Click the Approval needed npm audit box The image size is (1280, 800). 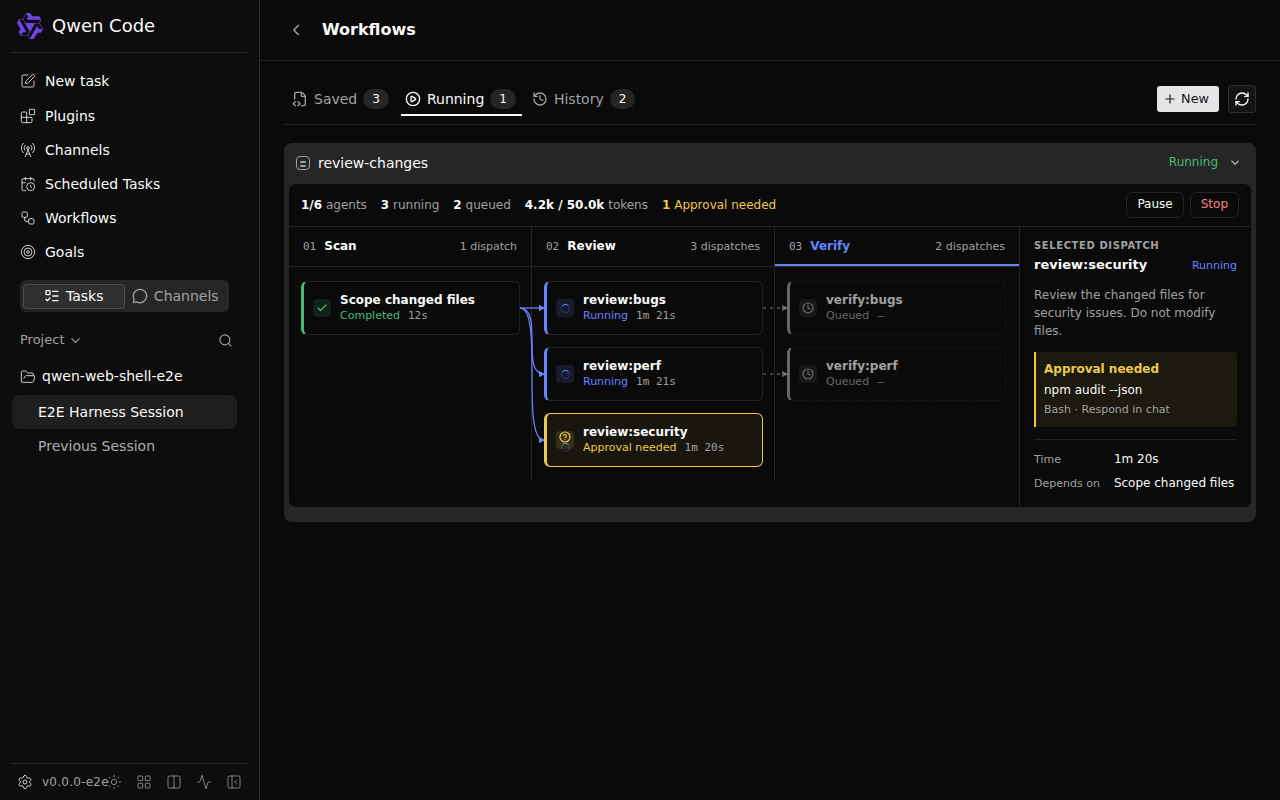click(1135, 389)
